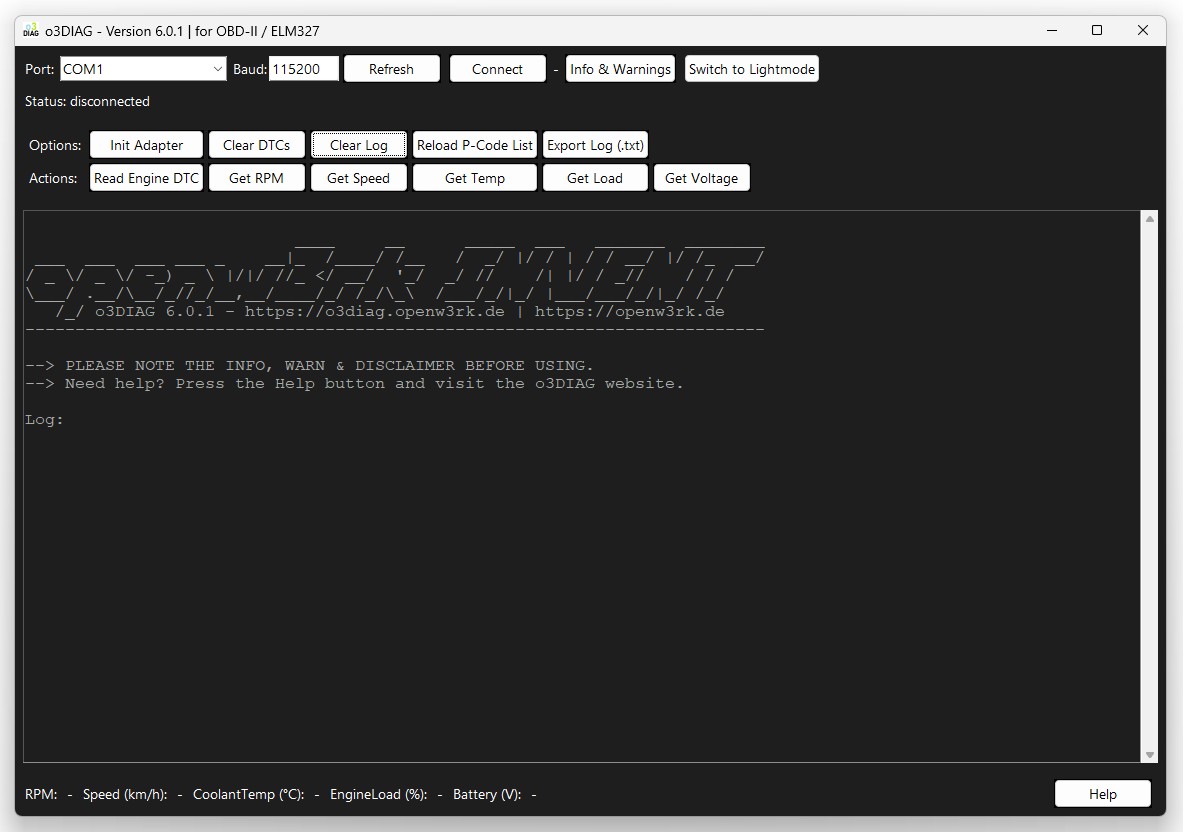Fetch coolant temperature via Get Temp
This screenshot has width=1183, height=832.
click(474, 177)
